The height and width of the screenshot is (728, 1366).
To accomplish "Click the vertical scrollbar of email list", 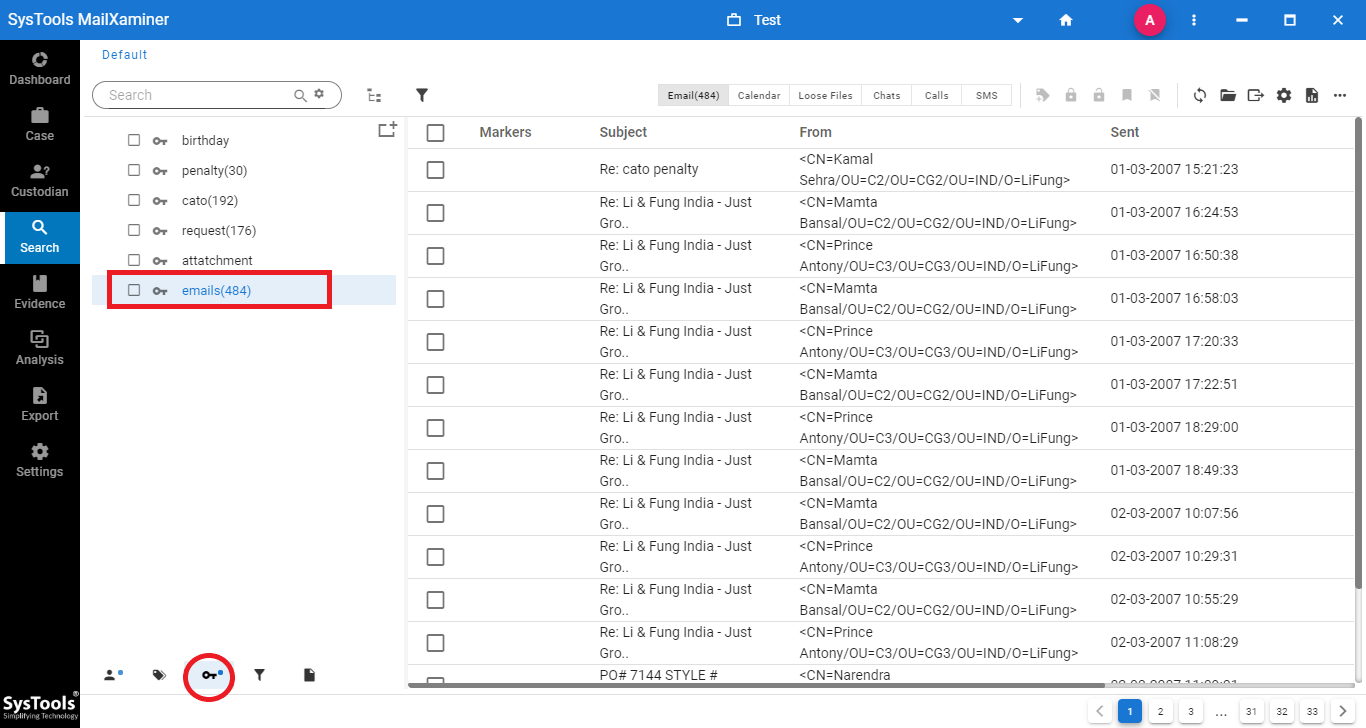I will [1360, 353].
